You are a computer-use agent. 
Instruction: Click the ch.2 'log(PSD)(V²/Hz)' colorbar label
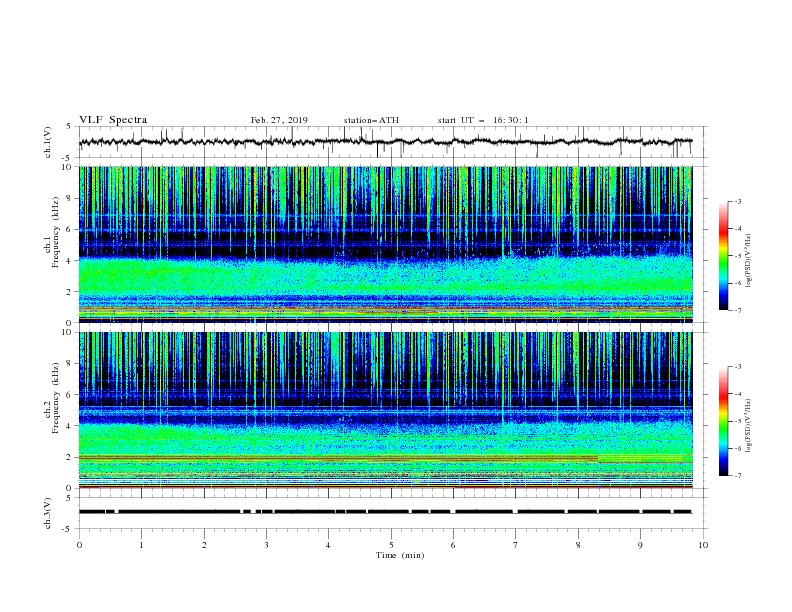[748, 425]
